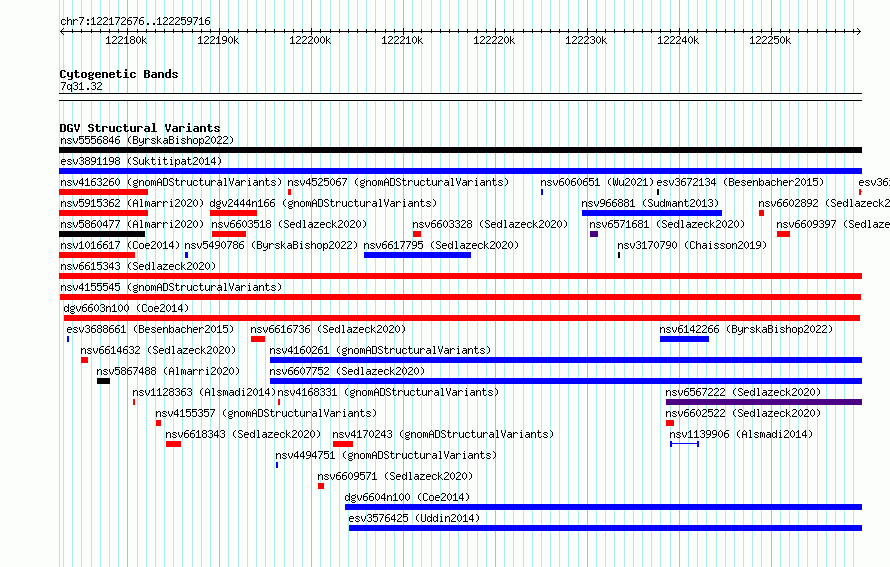Click the nsv5556846 (ByrskaBishop2022) variant label
Image resolution: width=890 pixels, height=567 pixels.
pos(147,140)
